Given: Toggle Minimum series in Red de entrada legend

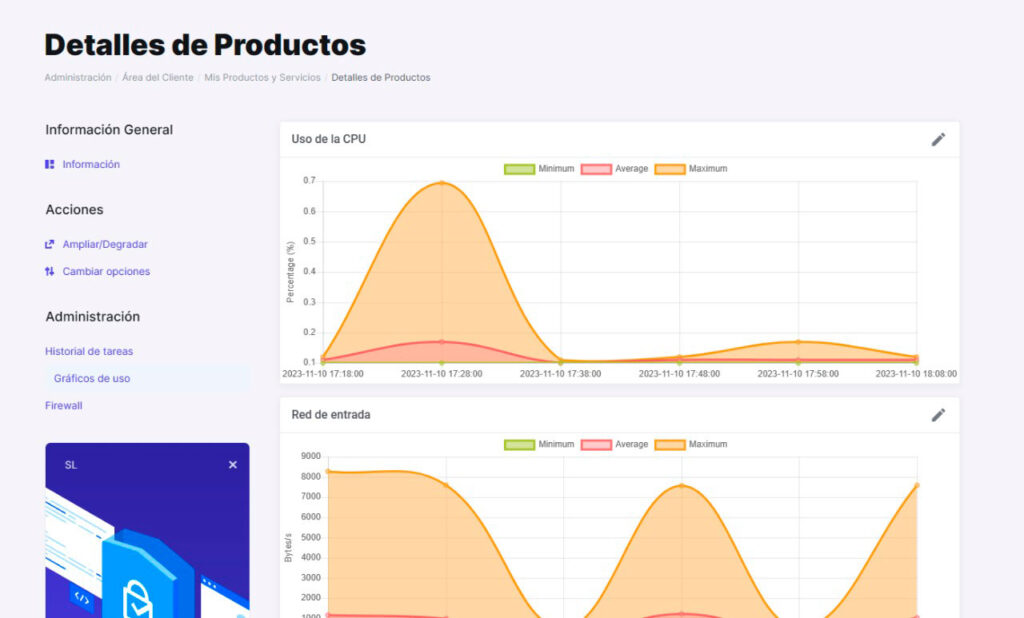Looking at the screenshot, I should [539, 444].
